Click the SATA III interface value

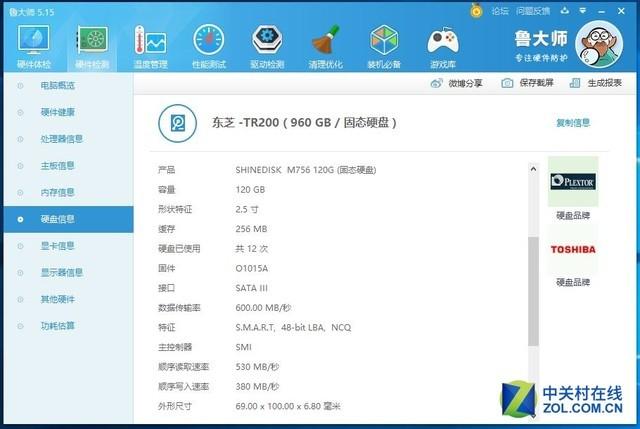pos(251,288)
